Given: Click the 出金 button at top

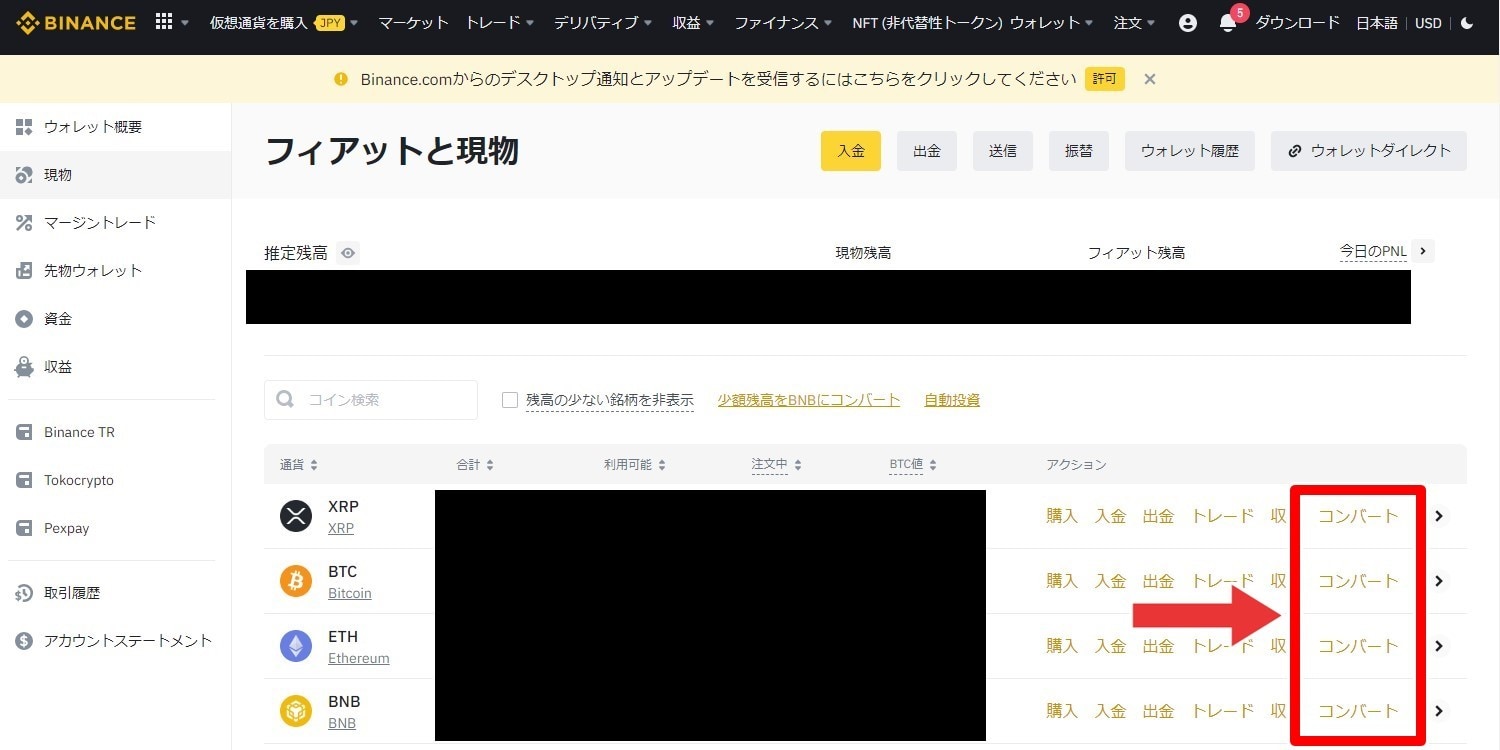Looking at the screenshot, I should 927,151.
